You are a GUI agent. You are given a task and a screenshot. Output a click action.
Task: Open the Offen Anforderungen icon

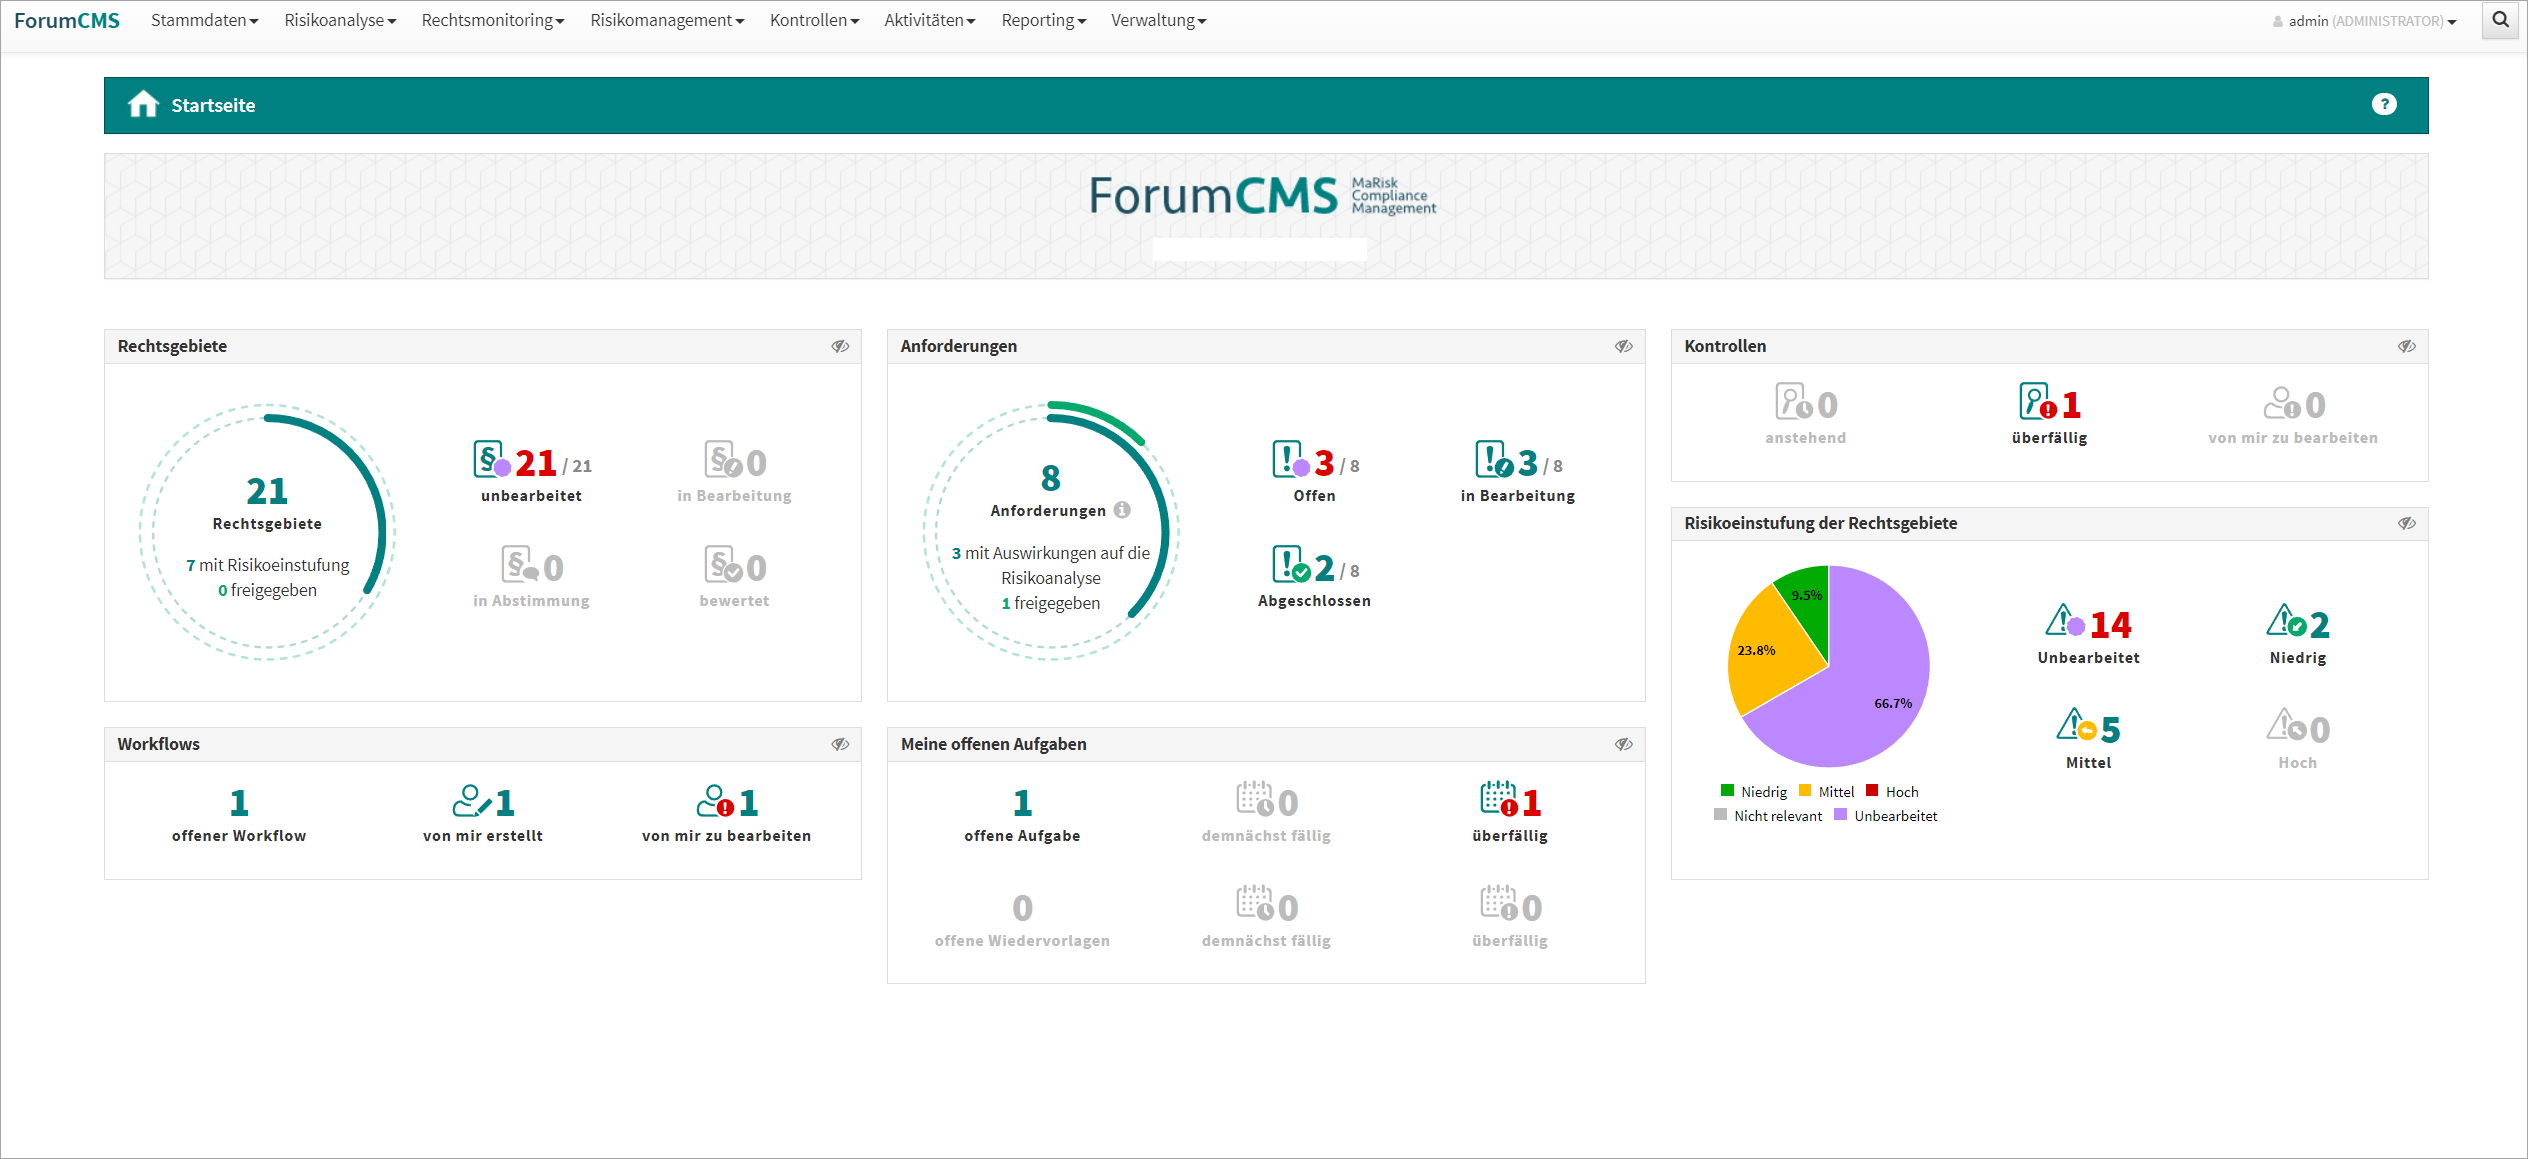click(x=1290, y=461)
